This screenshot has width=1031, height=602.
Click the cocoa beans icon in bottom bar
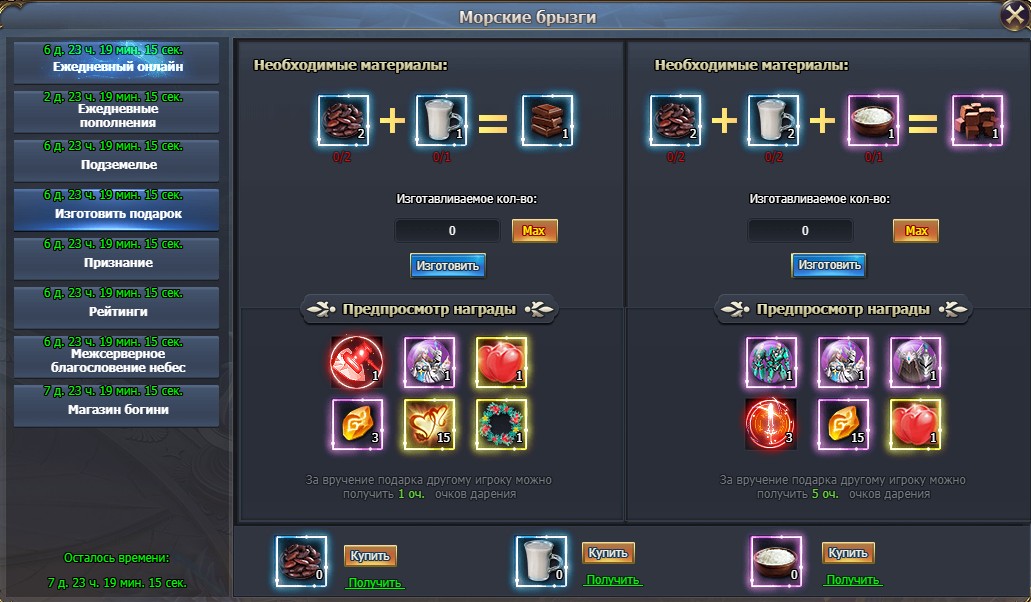click(x=301, y=561)
